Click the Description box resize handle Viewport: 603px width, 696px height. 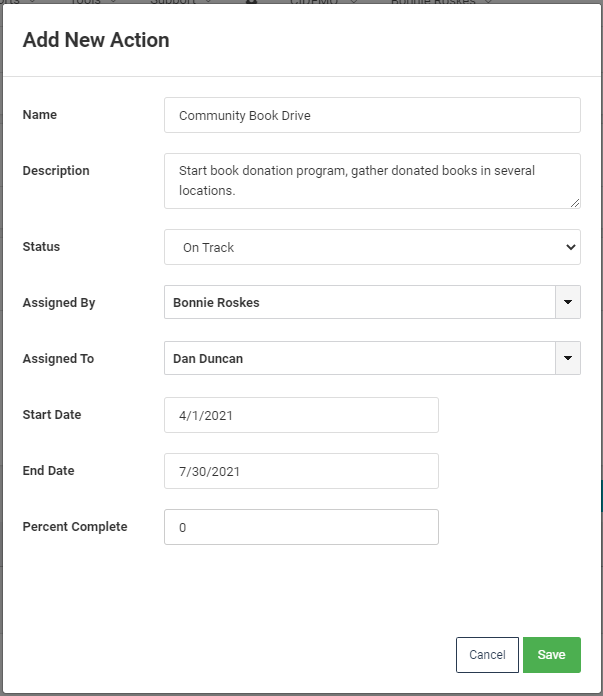(x=575, y=203)
